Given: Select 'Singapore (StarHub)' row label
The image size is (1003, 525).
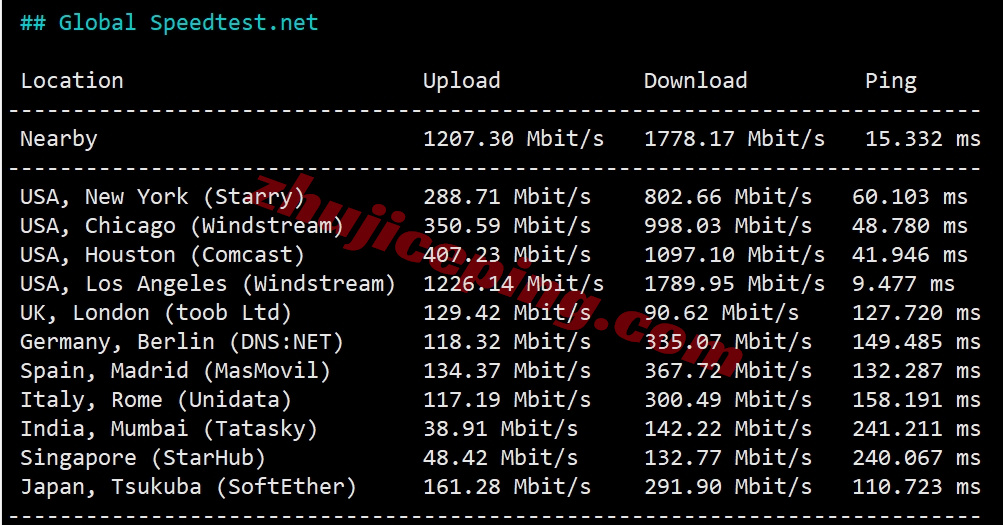Looking at the screenshot, I should point(143,458).
